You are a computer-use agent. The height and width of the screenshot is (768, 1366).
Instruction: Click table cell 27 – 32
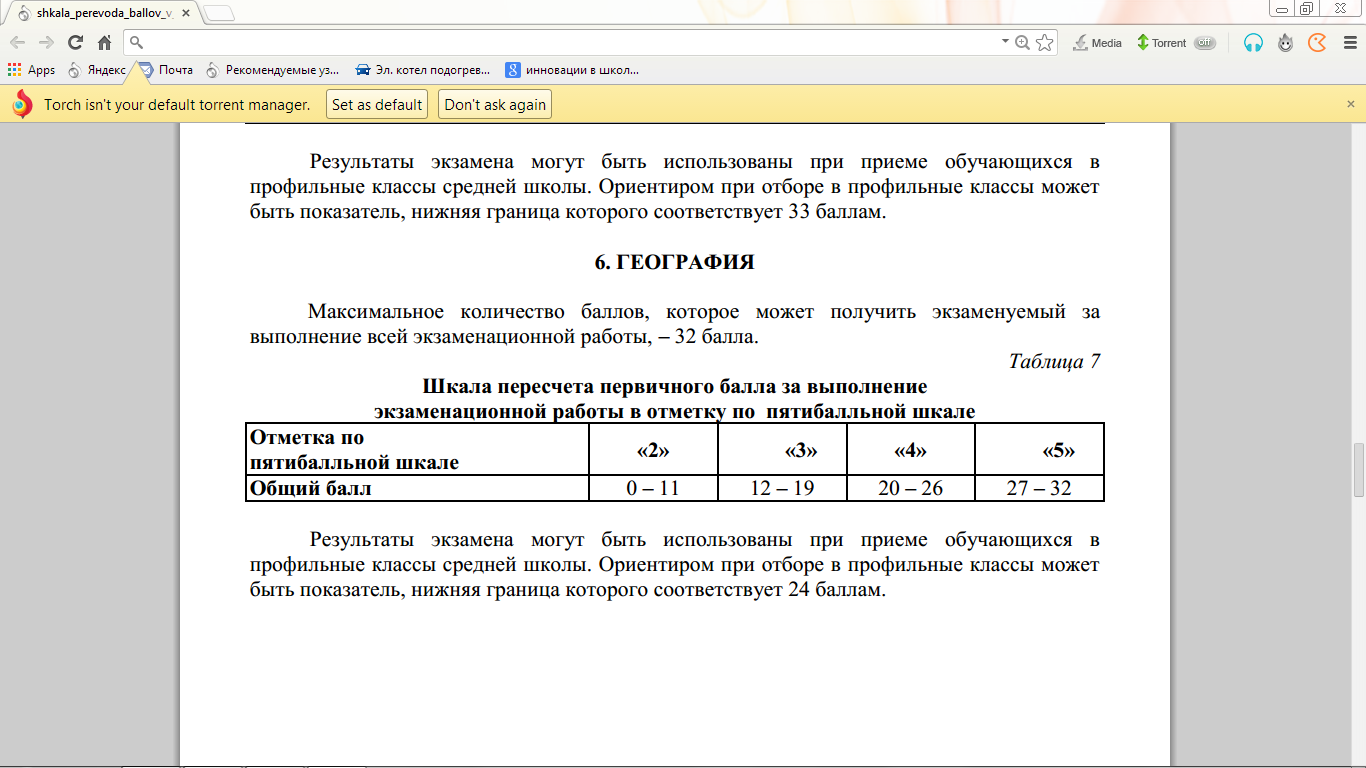pyautogui.click(x=1039, y=488)
